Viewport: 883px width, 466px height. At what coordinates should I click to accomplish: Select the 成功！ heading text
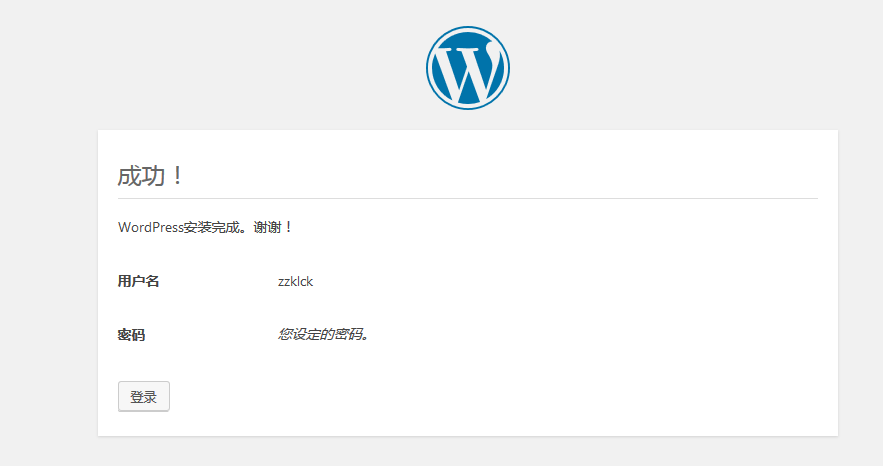point(150,176)
